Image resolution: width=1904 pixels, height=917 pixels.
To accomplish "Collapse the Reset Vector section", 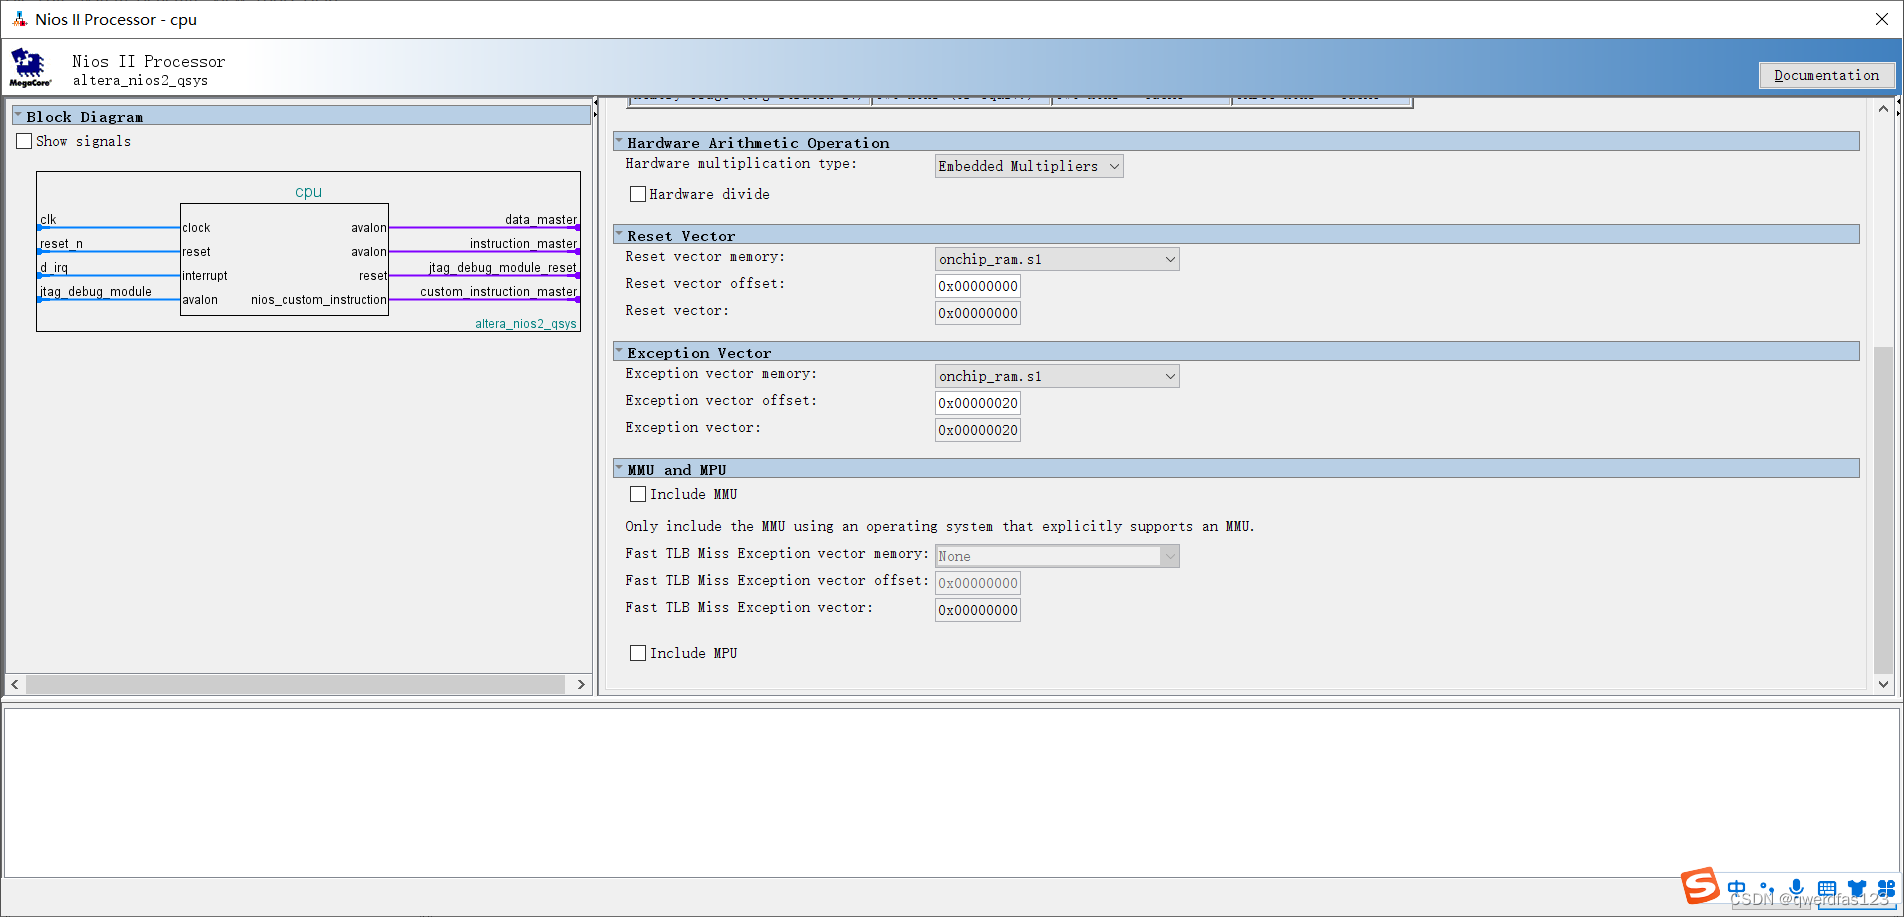I will [x=619, y=235].
